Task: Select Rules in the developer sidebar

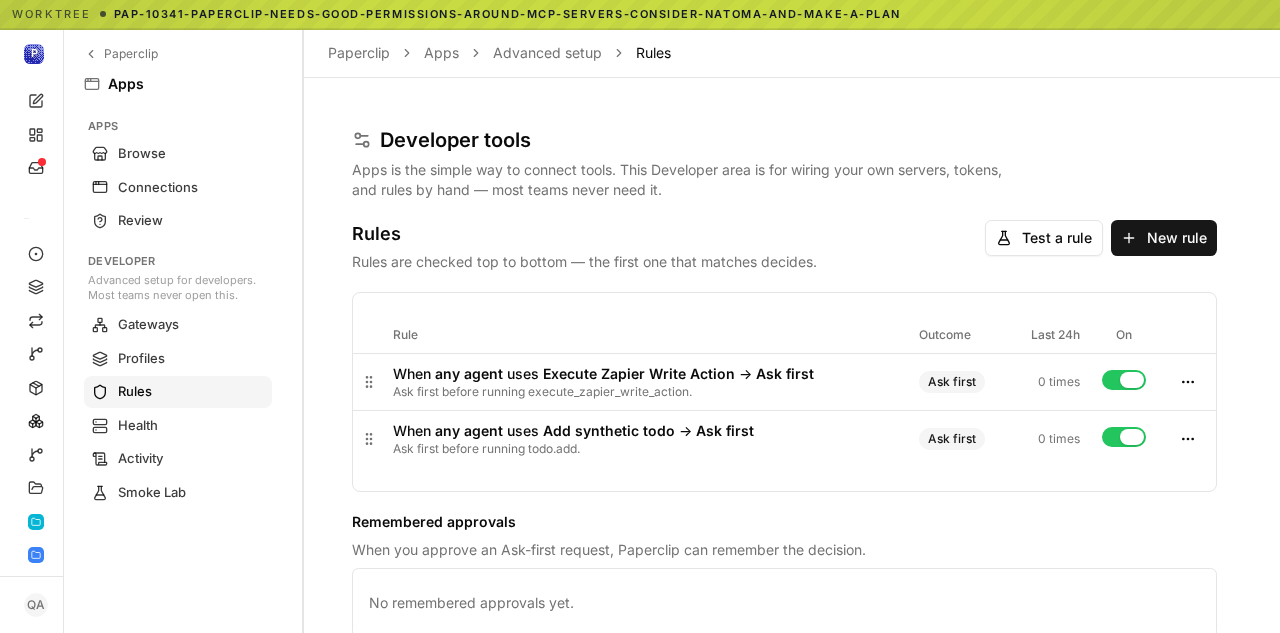Action: click(x=178, y=392)
